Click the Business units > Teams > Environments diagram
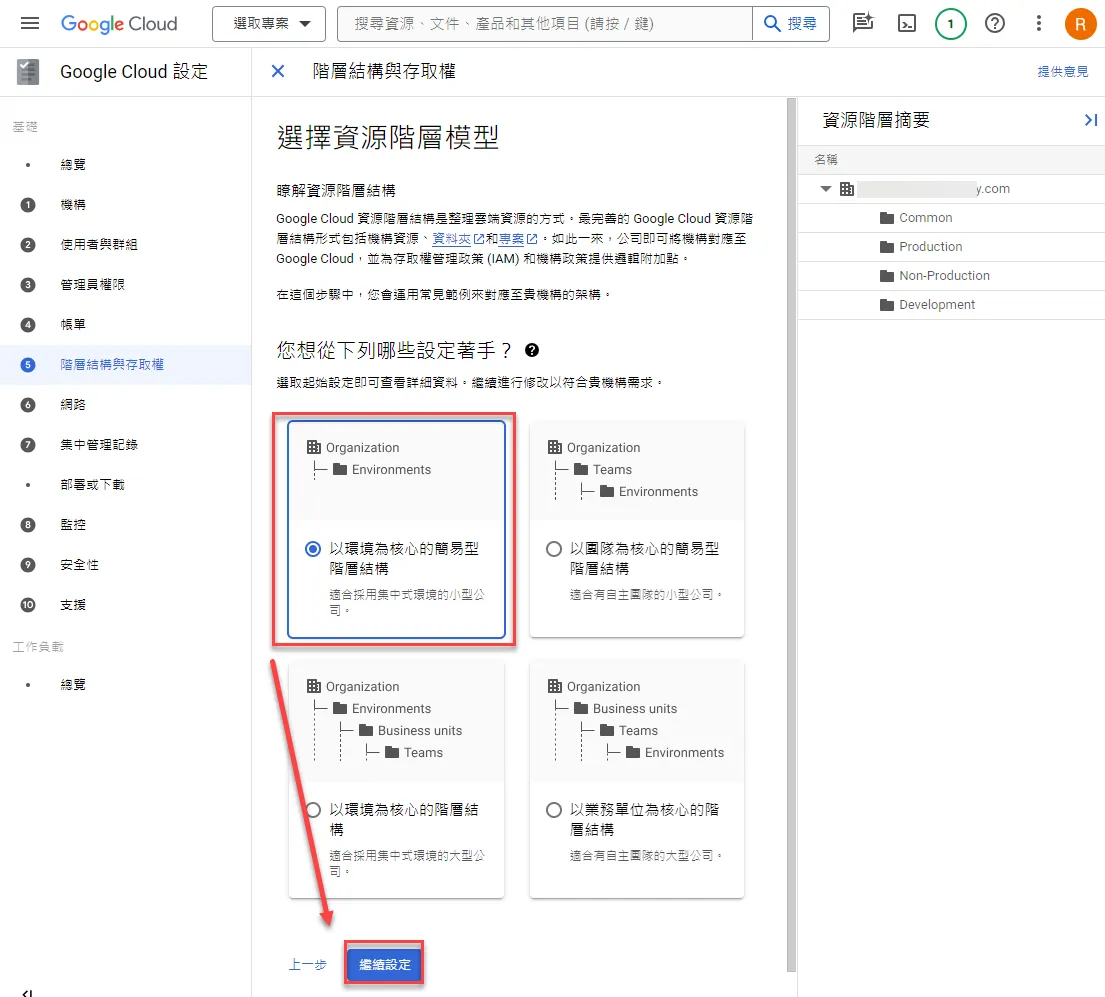This screenshot has height=997, width=1105. click(x=636, y=721)
